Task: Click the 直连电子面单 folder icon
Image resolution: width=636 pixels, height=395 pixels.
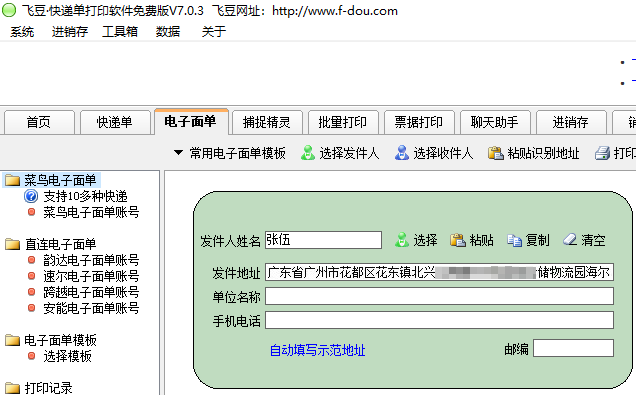Action: 13,244
